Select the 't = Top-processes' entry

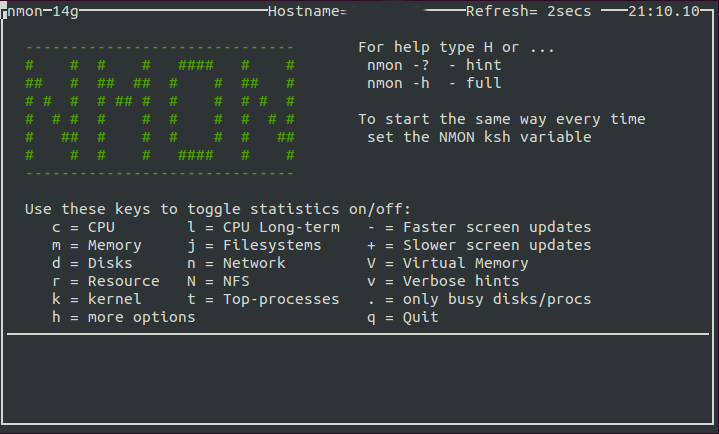(263, 299)
